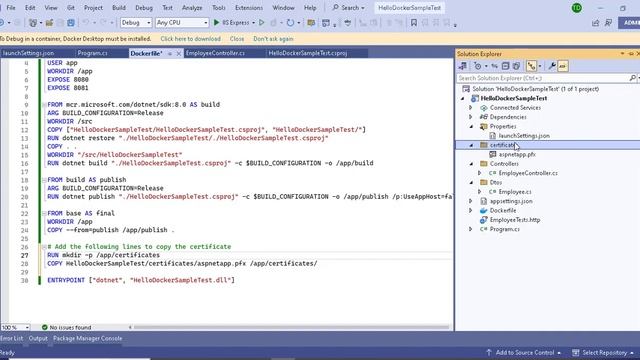Switch to the launchSettings.json editor tab
This screenshot has width=640, height=360.
tap(28, 53)
